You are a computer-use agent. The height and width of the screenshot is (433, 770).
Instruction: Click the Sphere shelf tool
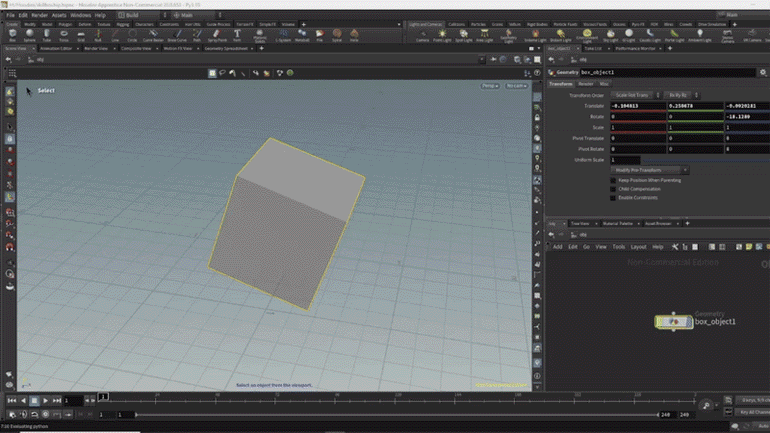tap(29, 35)
